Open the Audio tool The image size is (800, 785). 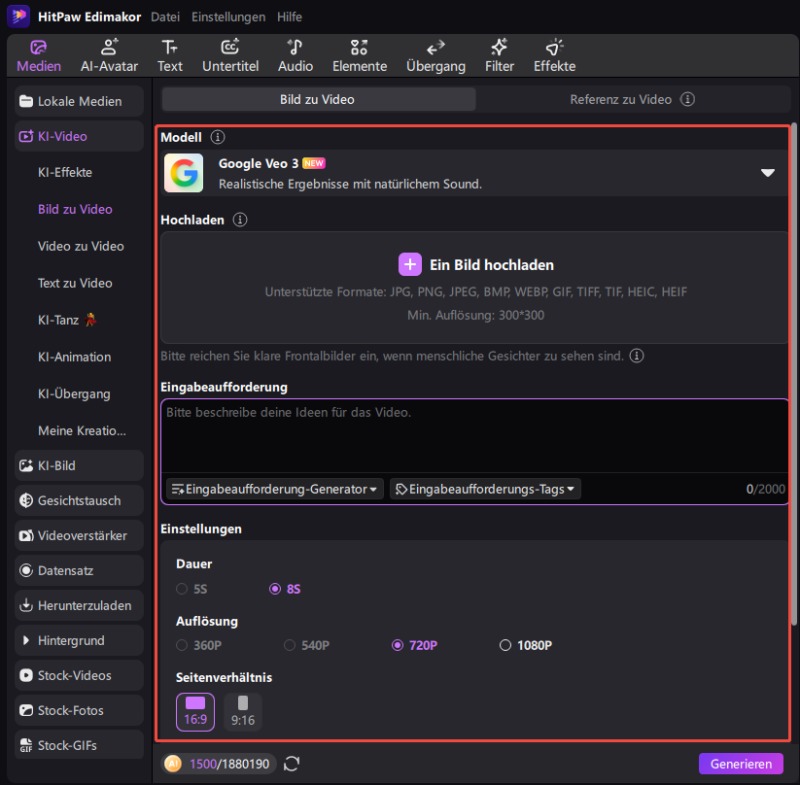point(295,56)
